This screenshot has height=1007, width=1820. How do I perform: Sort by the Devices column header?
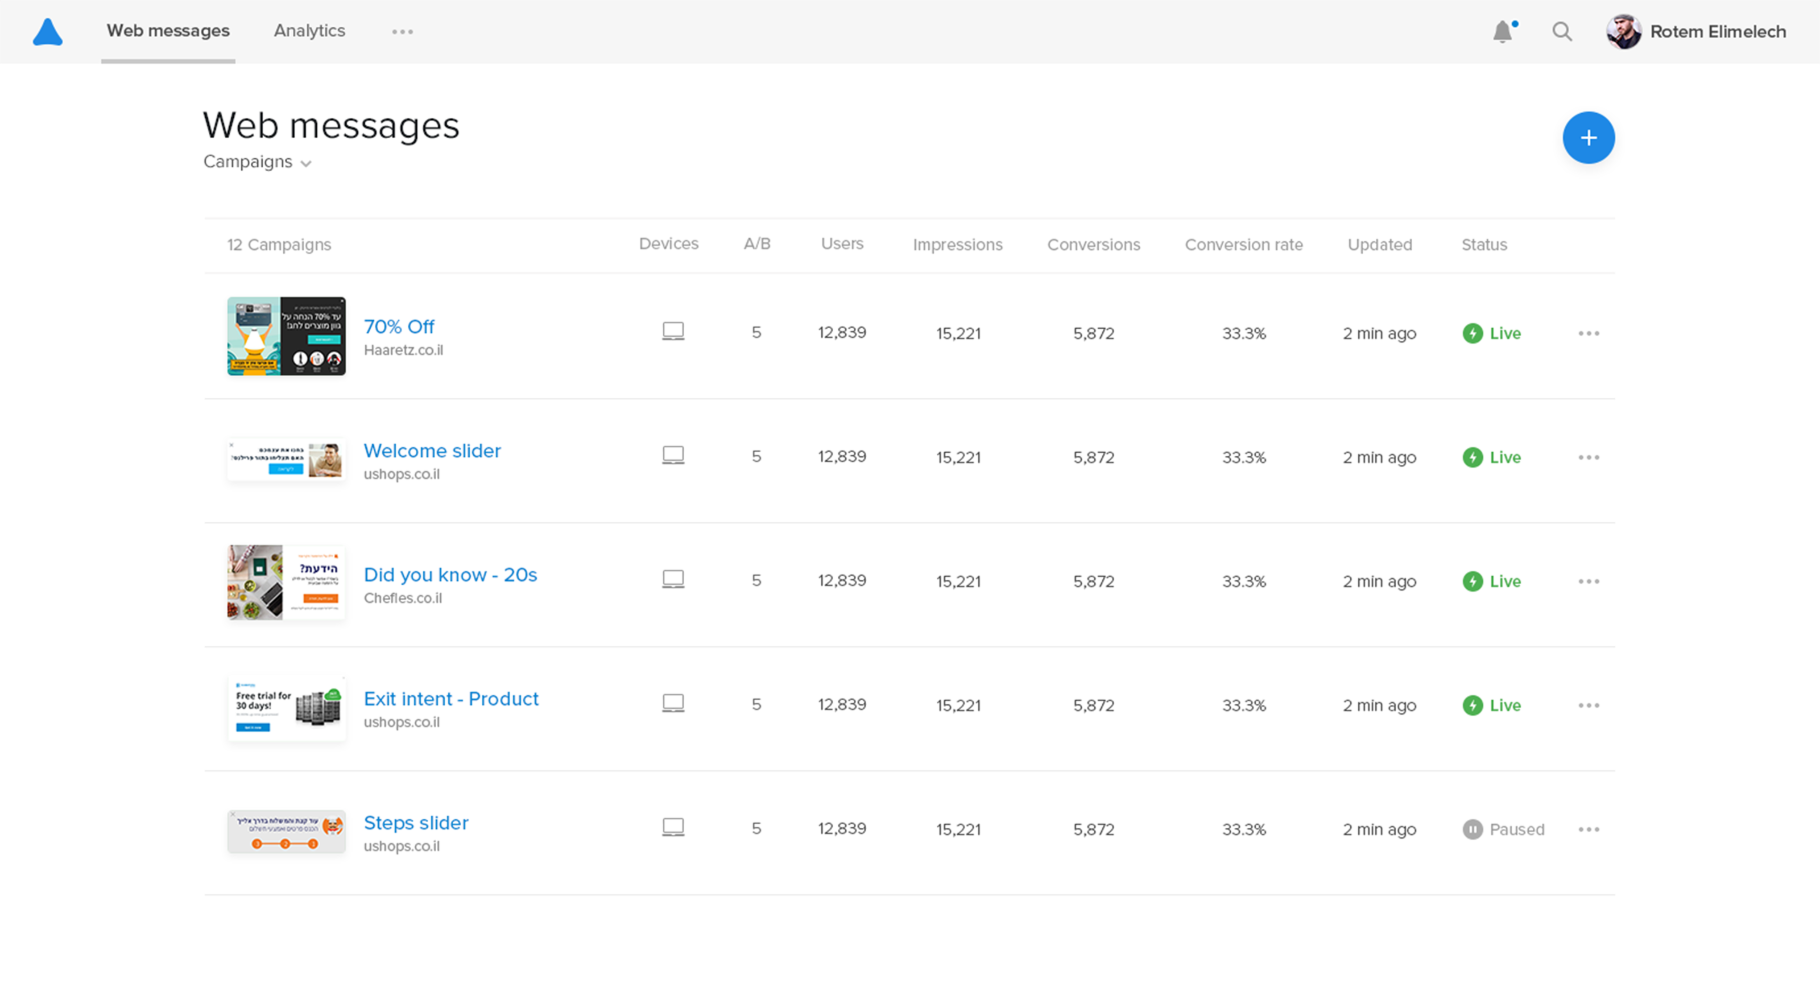pos(669,244)
